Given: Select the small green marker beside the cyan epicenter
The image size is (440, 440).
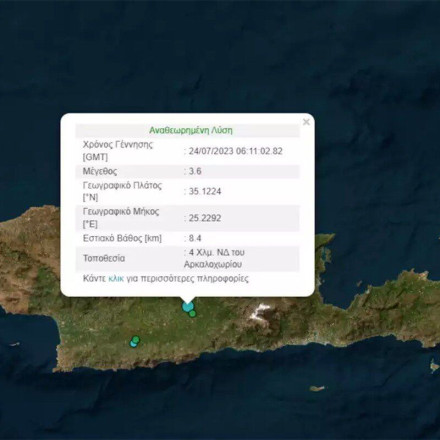Looking at the screenshot, I should (x=192, y=313).
